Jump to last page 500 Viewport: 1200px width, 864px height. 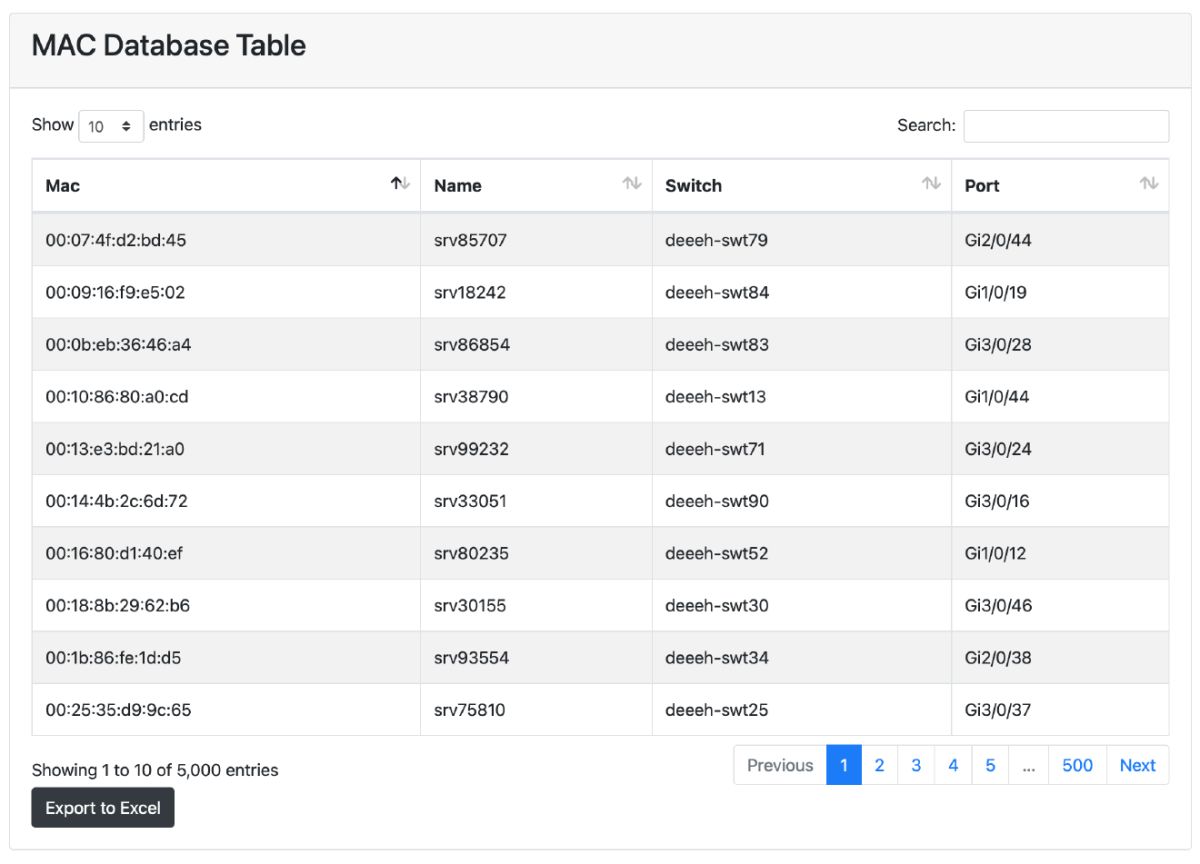click(x=1077, y=765)
